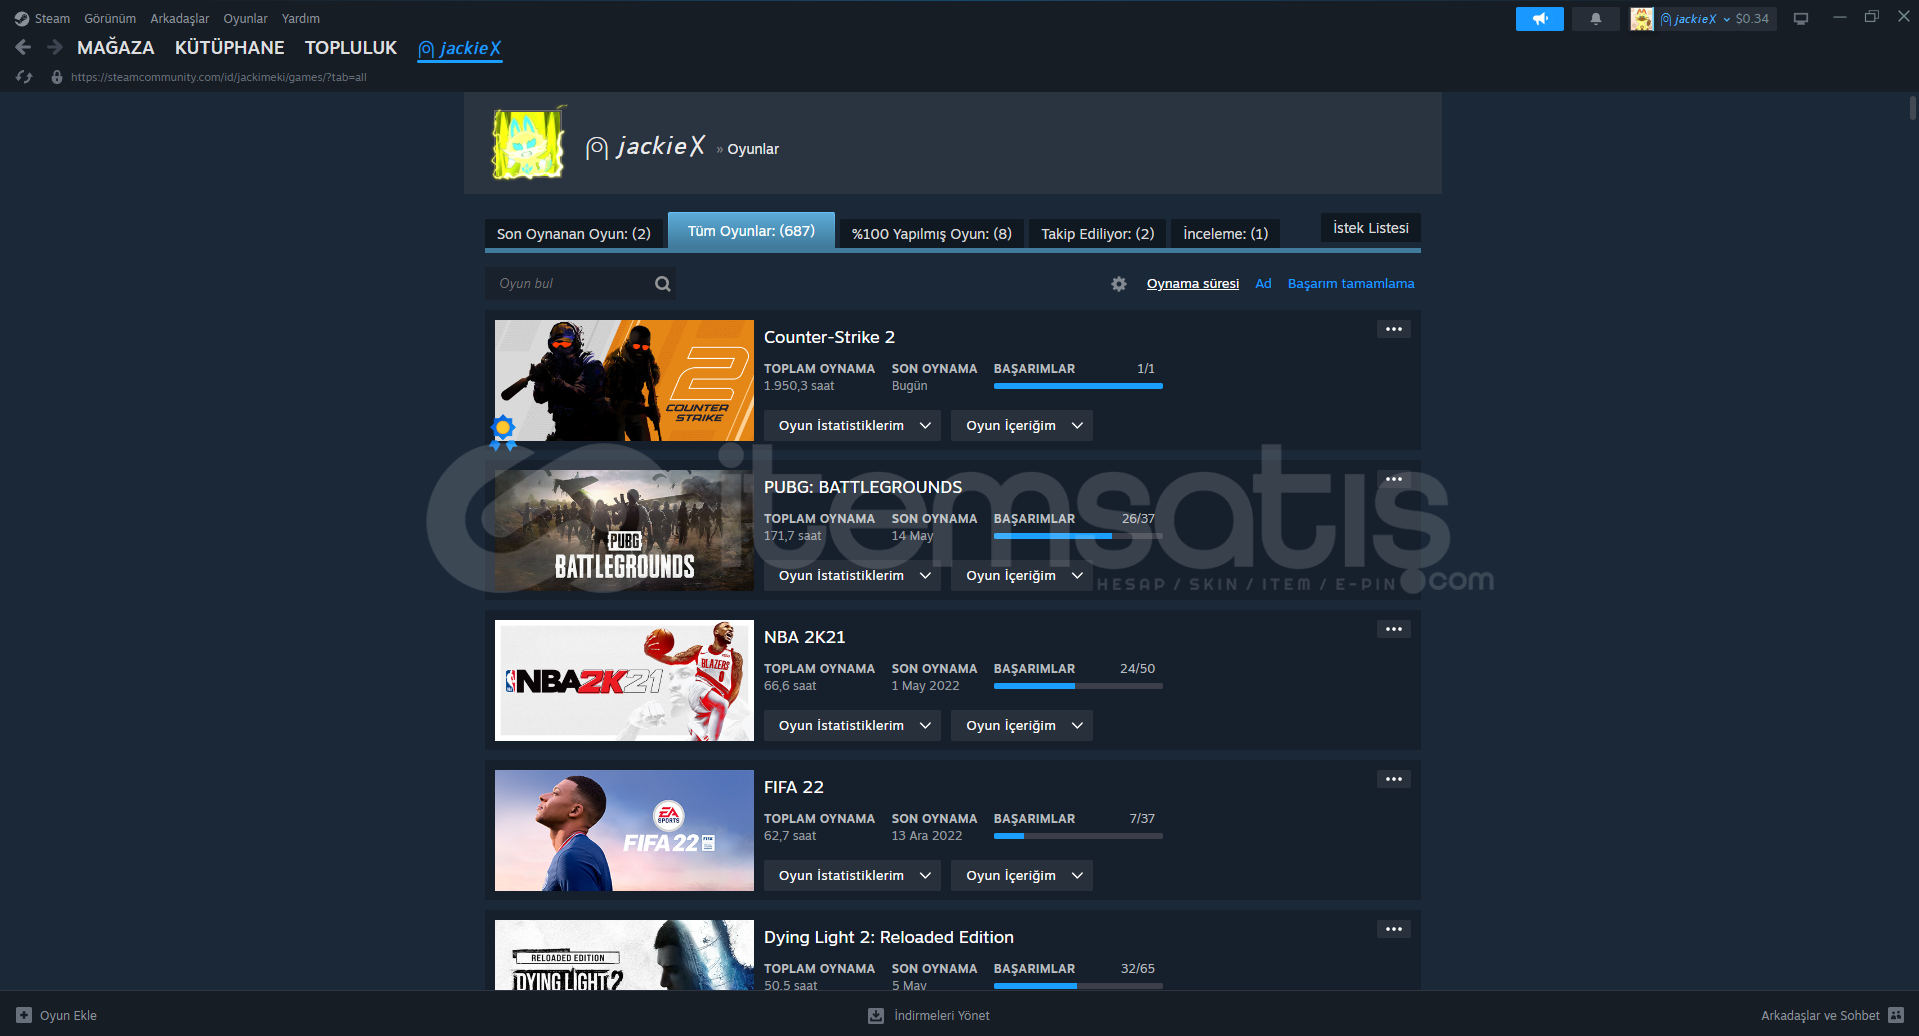Go to TOPLULUK section
Screen dimensions: 1919x1036
point(351,48)
